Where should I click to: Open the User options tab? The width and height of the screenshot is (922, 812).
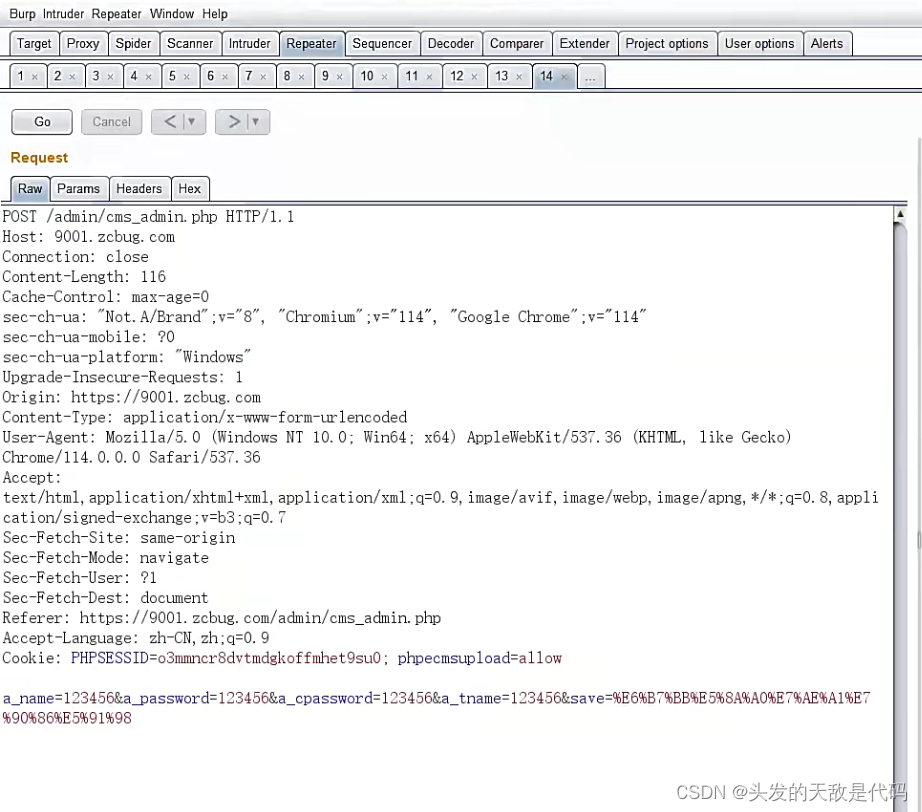[760, 44]
